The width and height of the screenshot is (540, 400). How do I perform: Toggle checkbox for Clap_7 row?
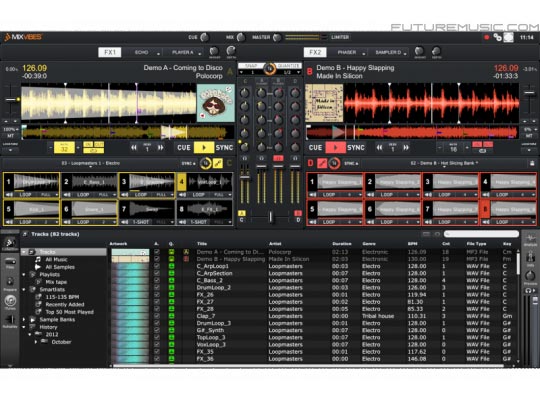157,316
